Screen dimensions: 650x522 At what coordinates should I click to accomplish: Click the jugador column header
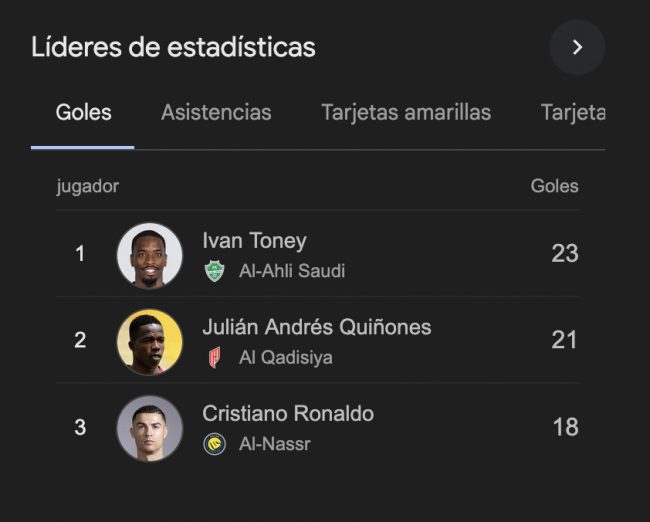pos(87,186)
